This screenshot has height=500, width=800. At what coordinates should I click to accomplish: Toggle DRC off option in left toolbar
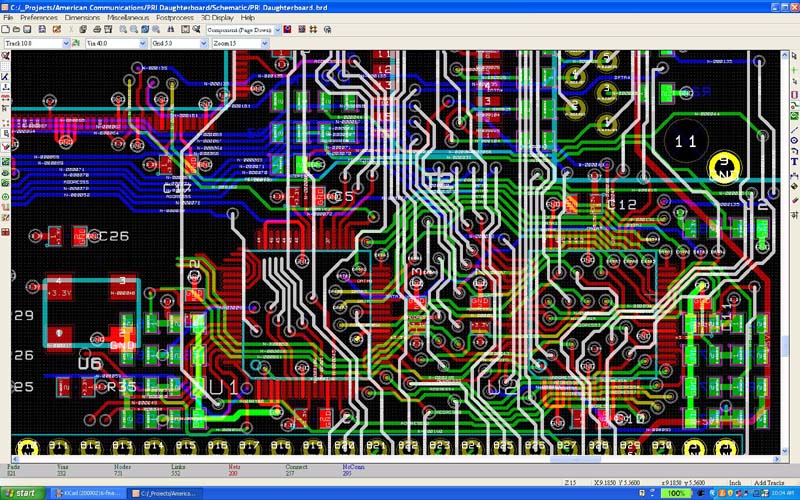[x=5, y=56]
